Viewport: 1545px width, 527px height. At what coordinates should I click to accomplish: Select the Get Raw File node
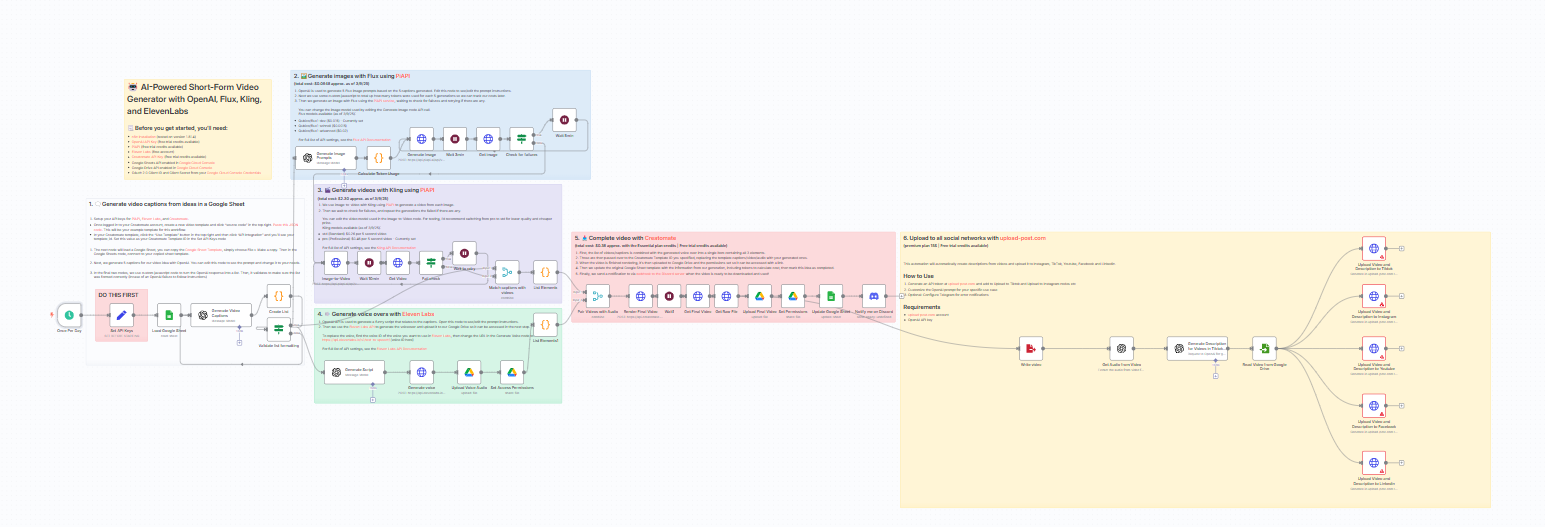pyautogui.click(x=725, y=295)
